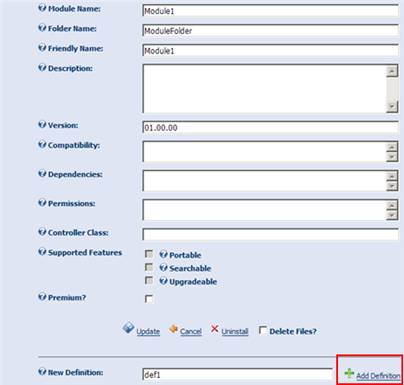This screenshot has width=404, height=385.
Task: Click the Searchable label text
Action: point(190,268)
